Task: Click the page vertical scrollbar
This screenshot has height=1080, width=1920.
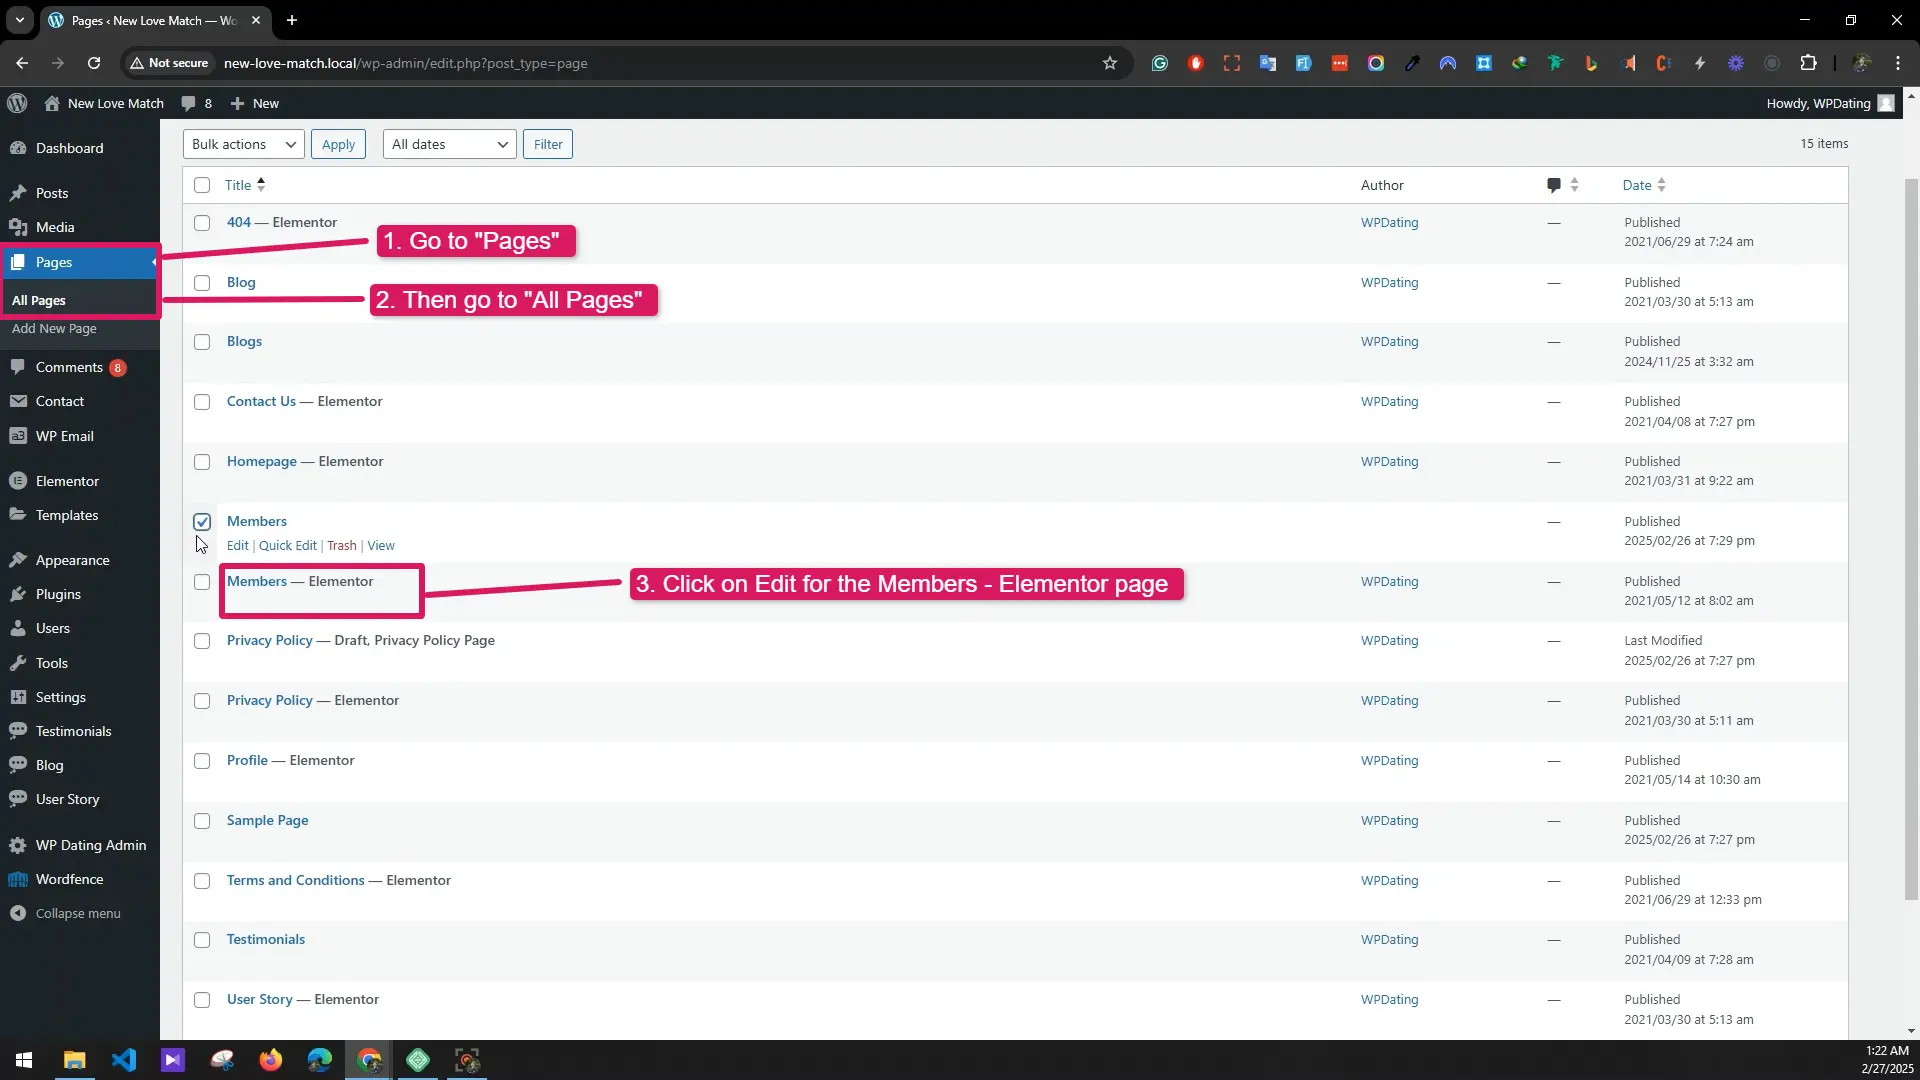Action: click(1911, 540)
